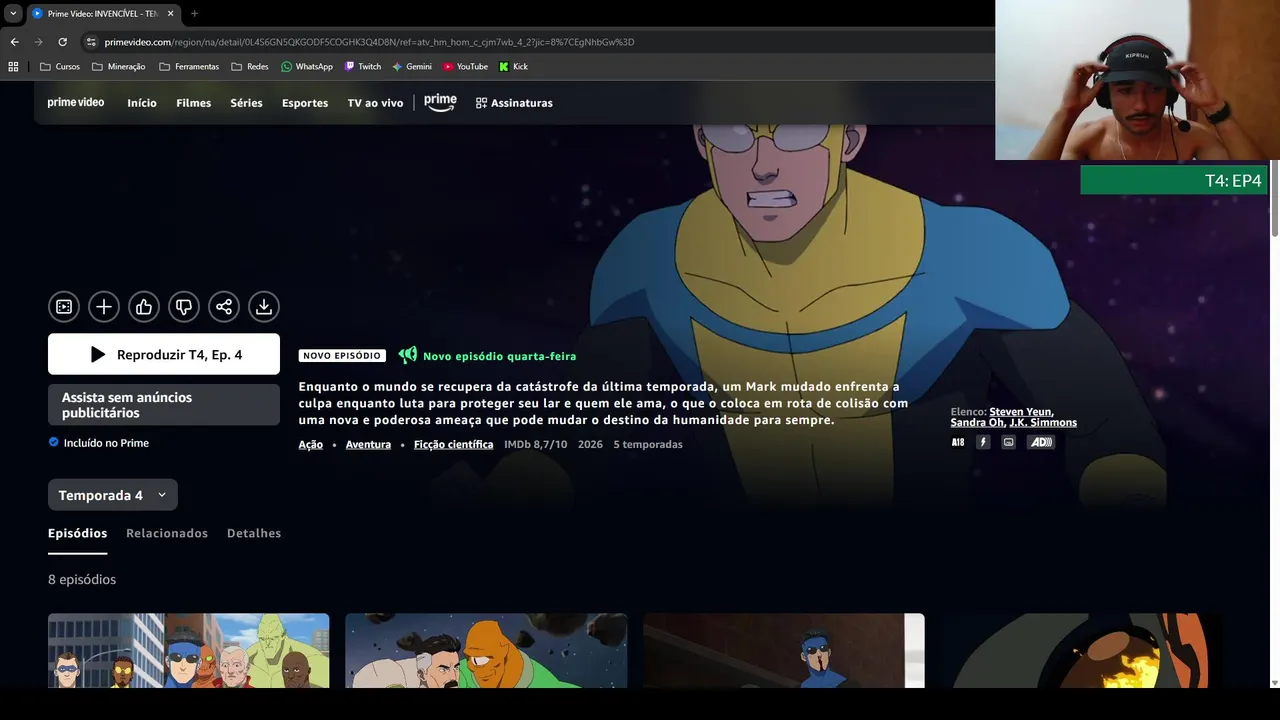Viewport: 1280px width, 720px height.
Task: Click the Ficção científica genre link
Action: 453,444
